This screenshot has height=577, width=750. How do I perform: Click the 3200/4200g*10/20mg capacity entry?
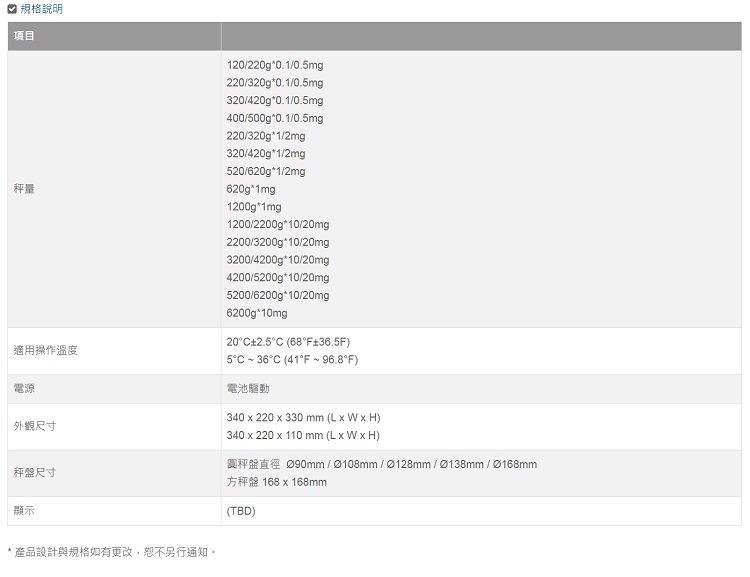(278, 260)
